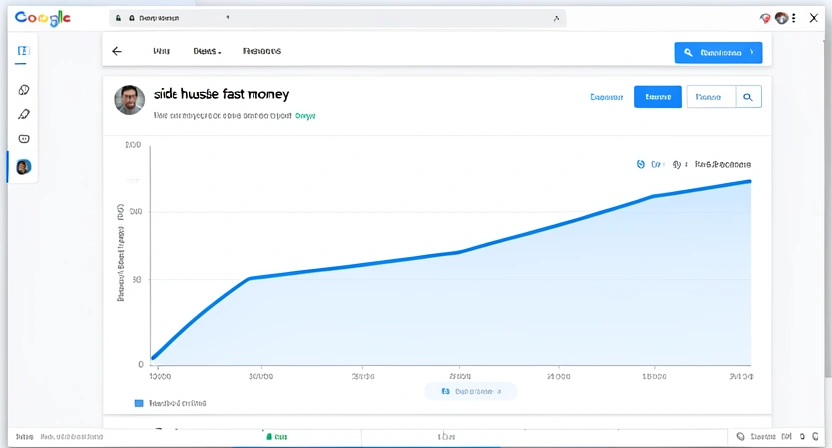Click the back arrow
The image size is (832, 448).
(117, 51)
